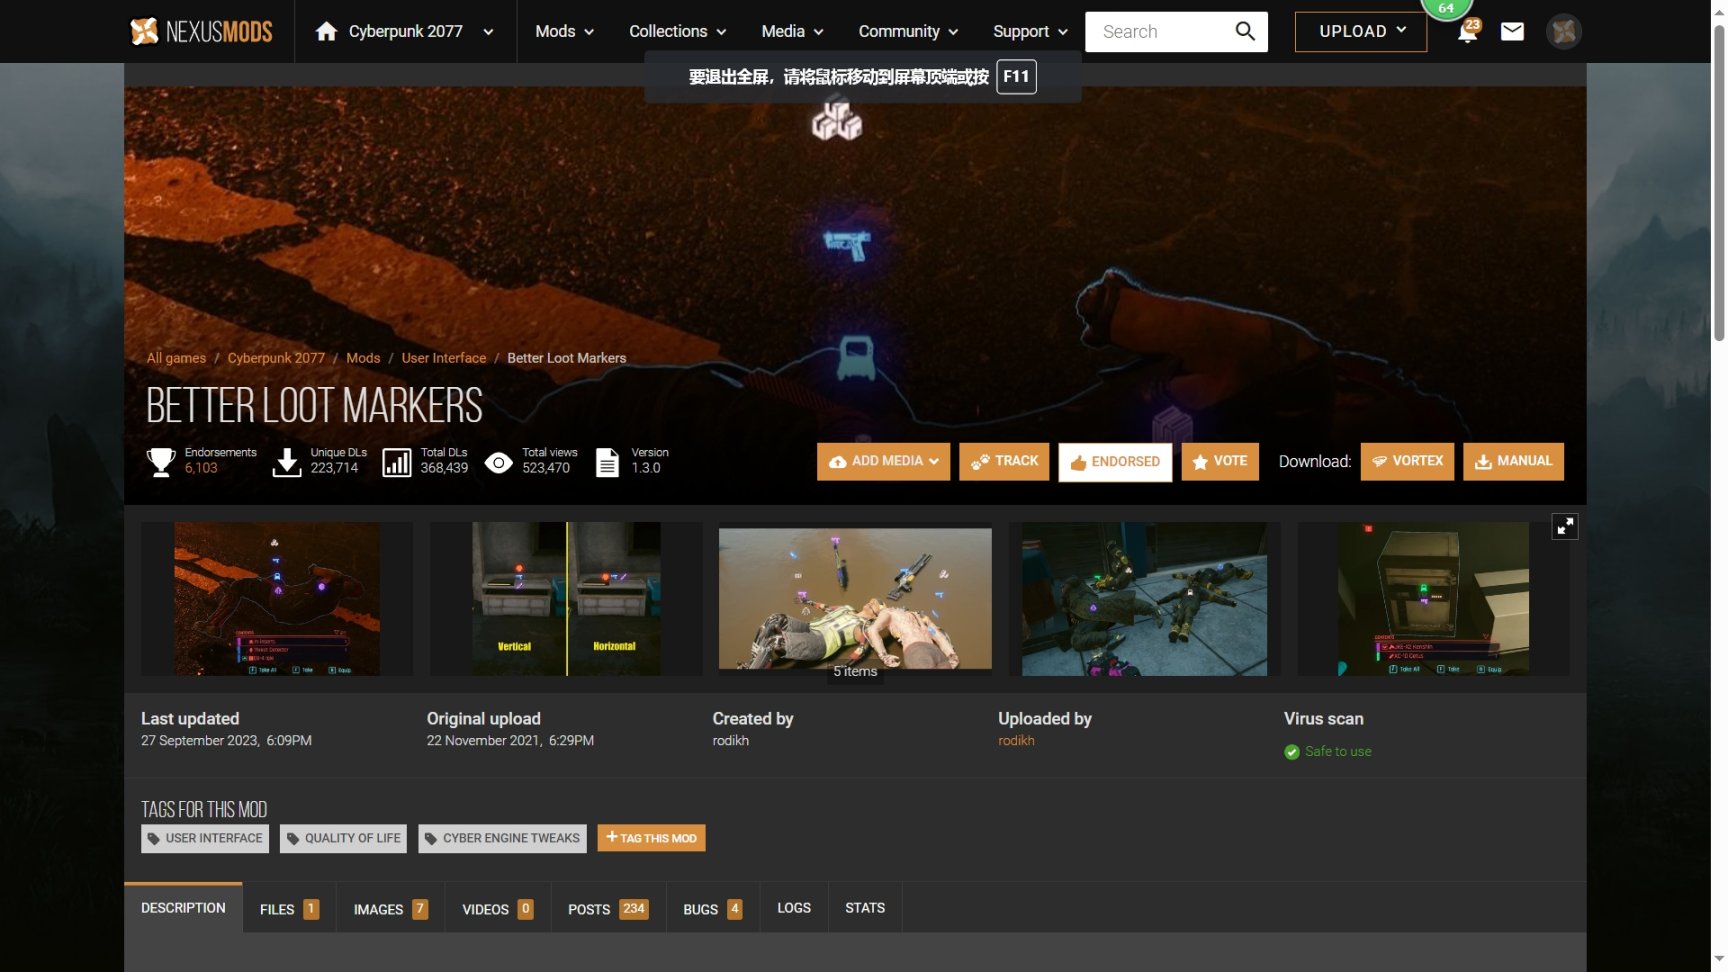Open the '5 items' gallery thumbnail
Screen dimensions: 1728x972
click(x=855, y=599)
